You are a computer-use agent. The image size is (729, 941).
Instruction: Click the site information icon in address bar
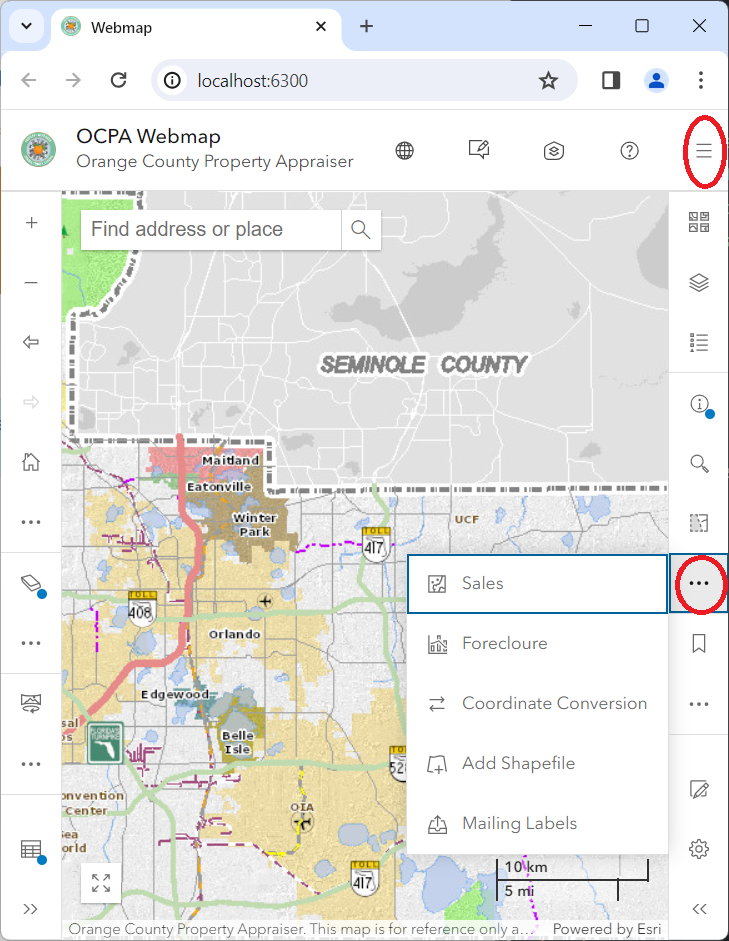(172, 80)
